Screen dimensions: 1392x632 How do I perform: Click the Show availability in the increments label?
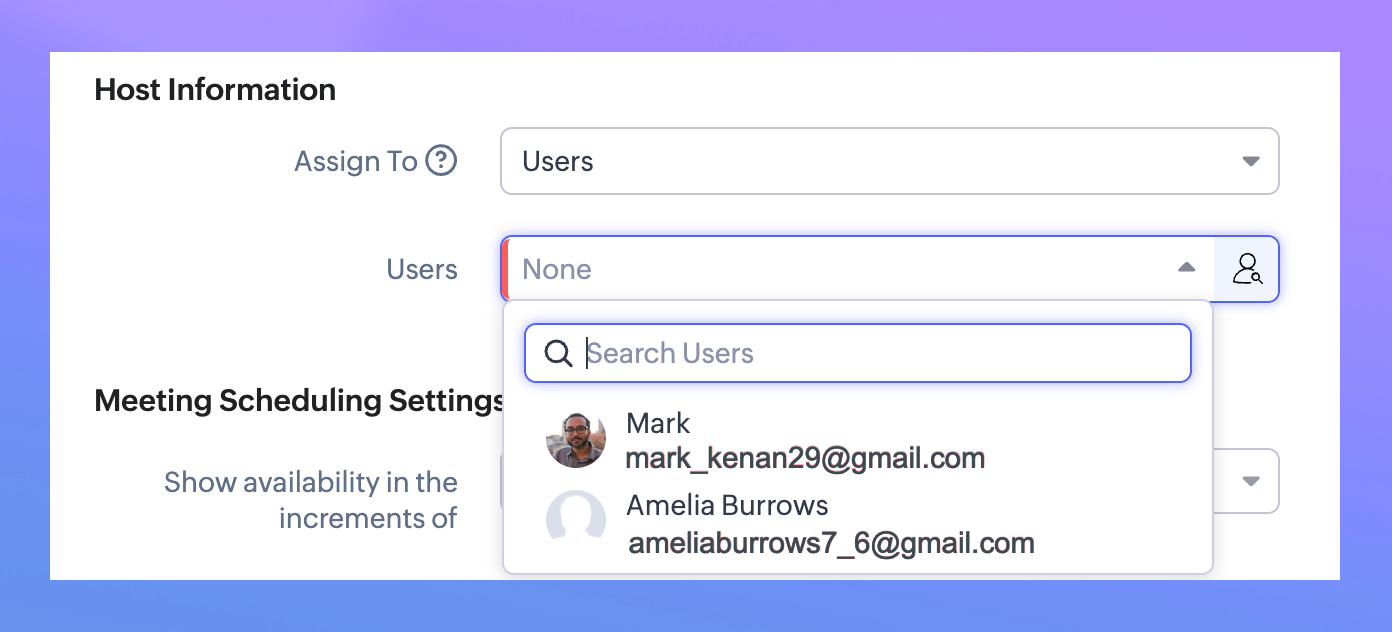(311, 500)
